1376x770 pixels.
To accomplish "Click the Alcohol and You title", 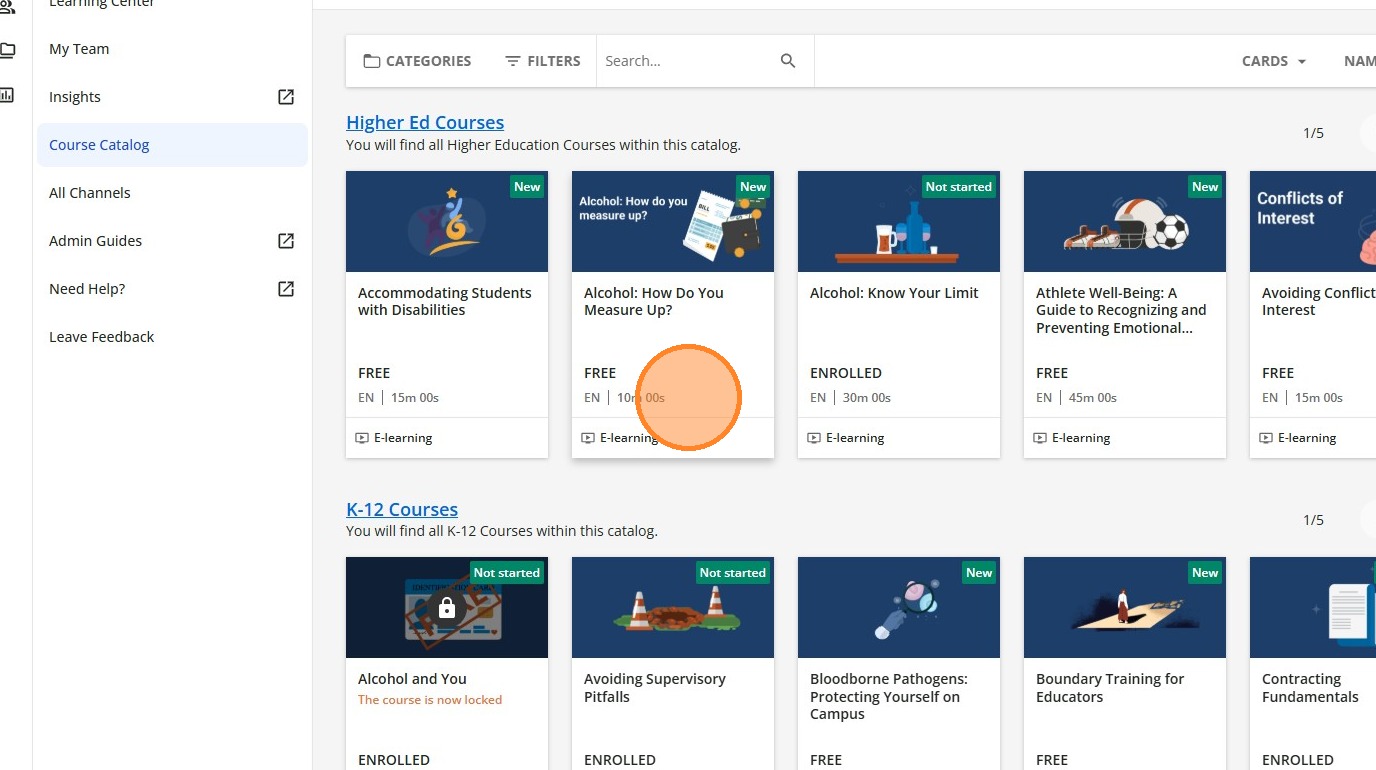I will [412, 679].
